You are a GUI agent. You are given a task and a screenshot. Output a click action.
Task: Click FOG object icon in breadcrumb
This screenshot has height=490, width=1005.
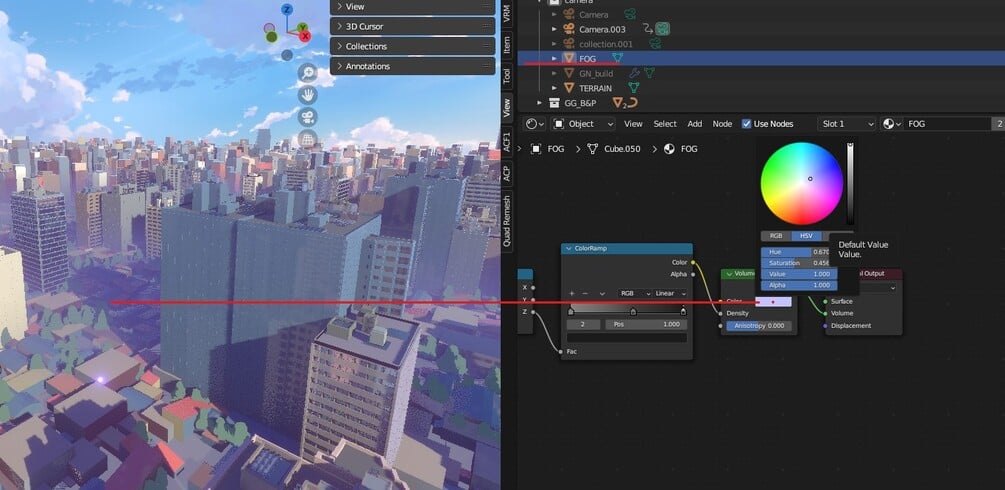(x=536, y=149)
